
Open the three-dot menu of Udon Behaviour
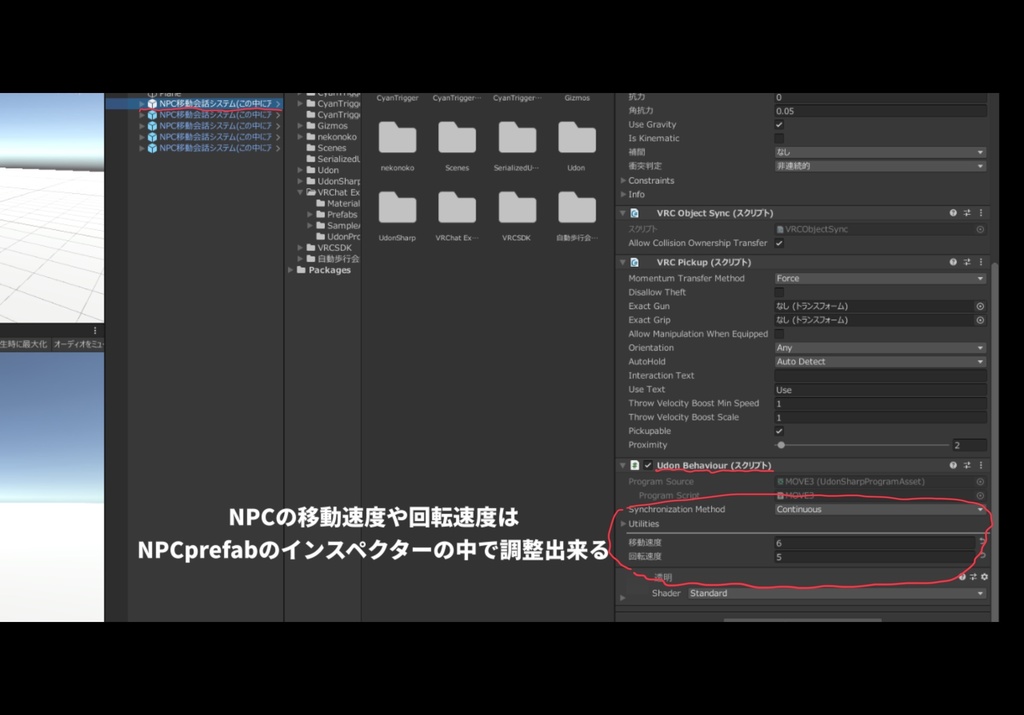click(x=980, y=466)
